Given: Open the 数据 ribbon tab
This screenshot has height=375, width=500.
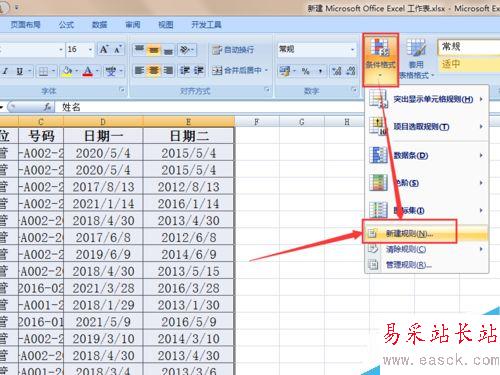Looking at the screenshot, I should click(99, 25).
